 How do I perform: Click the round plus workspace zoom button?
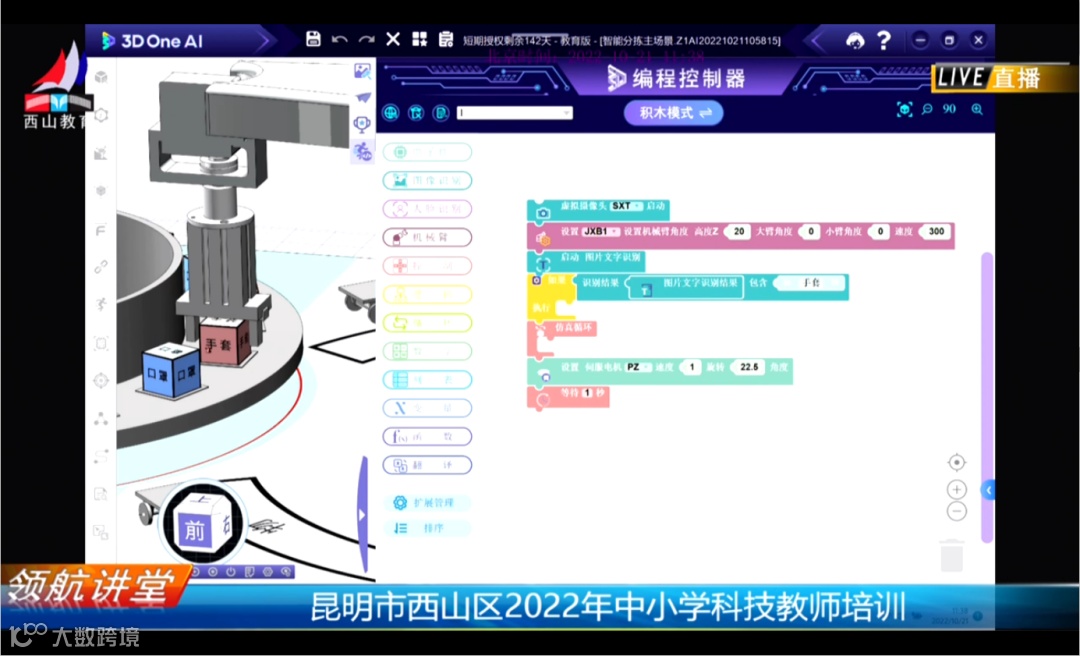[957, 489]
